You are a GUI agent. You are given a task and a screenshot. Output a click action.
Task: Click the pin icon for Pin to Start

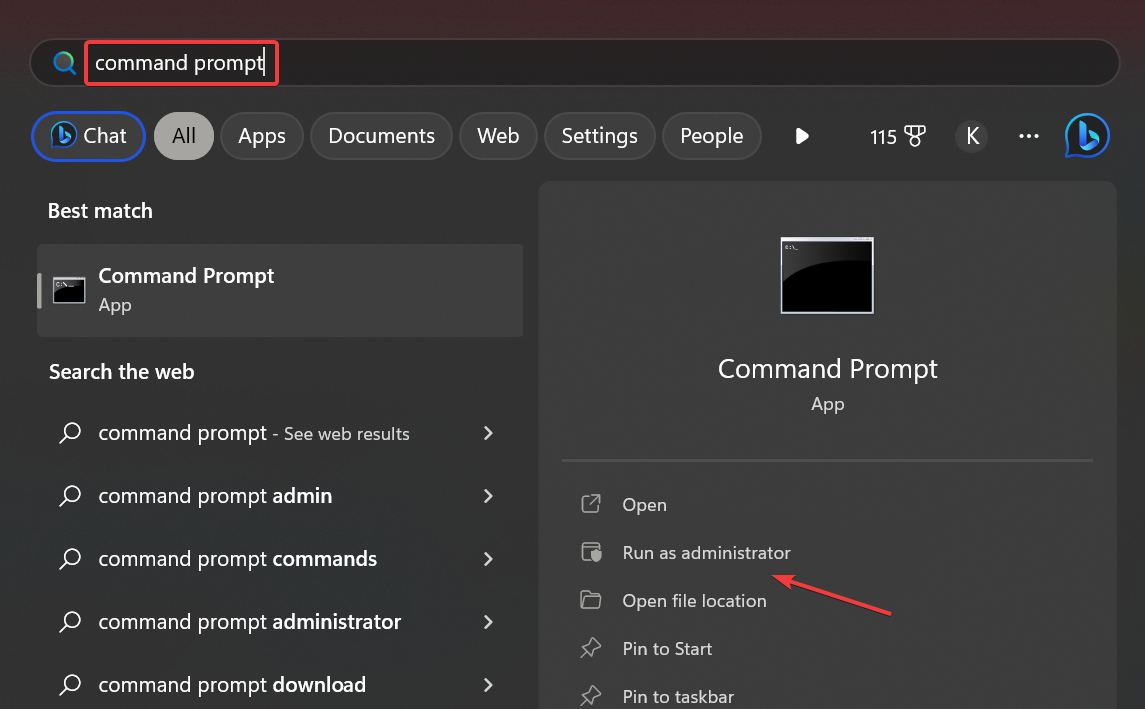[x=591, y=648]
